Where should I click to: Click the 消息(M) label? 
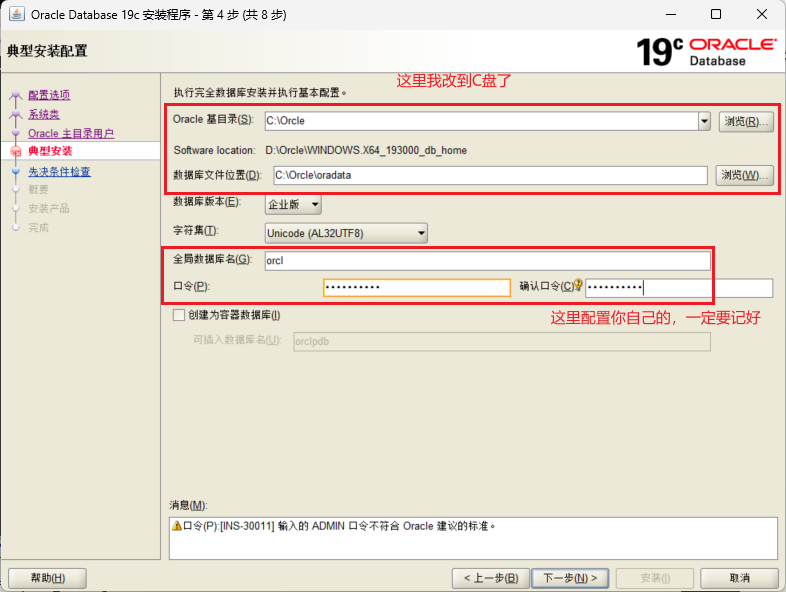coord(188,505)
